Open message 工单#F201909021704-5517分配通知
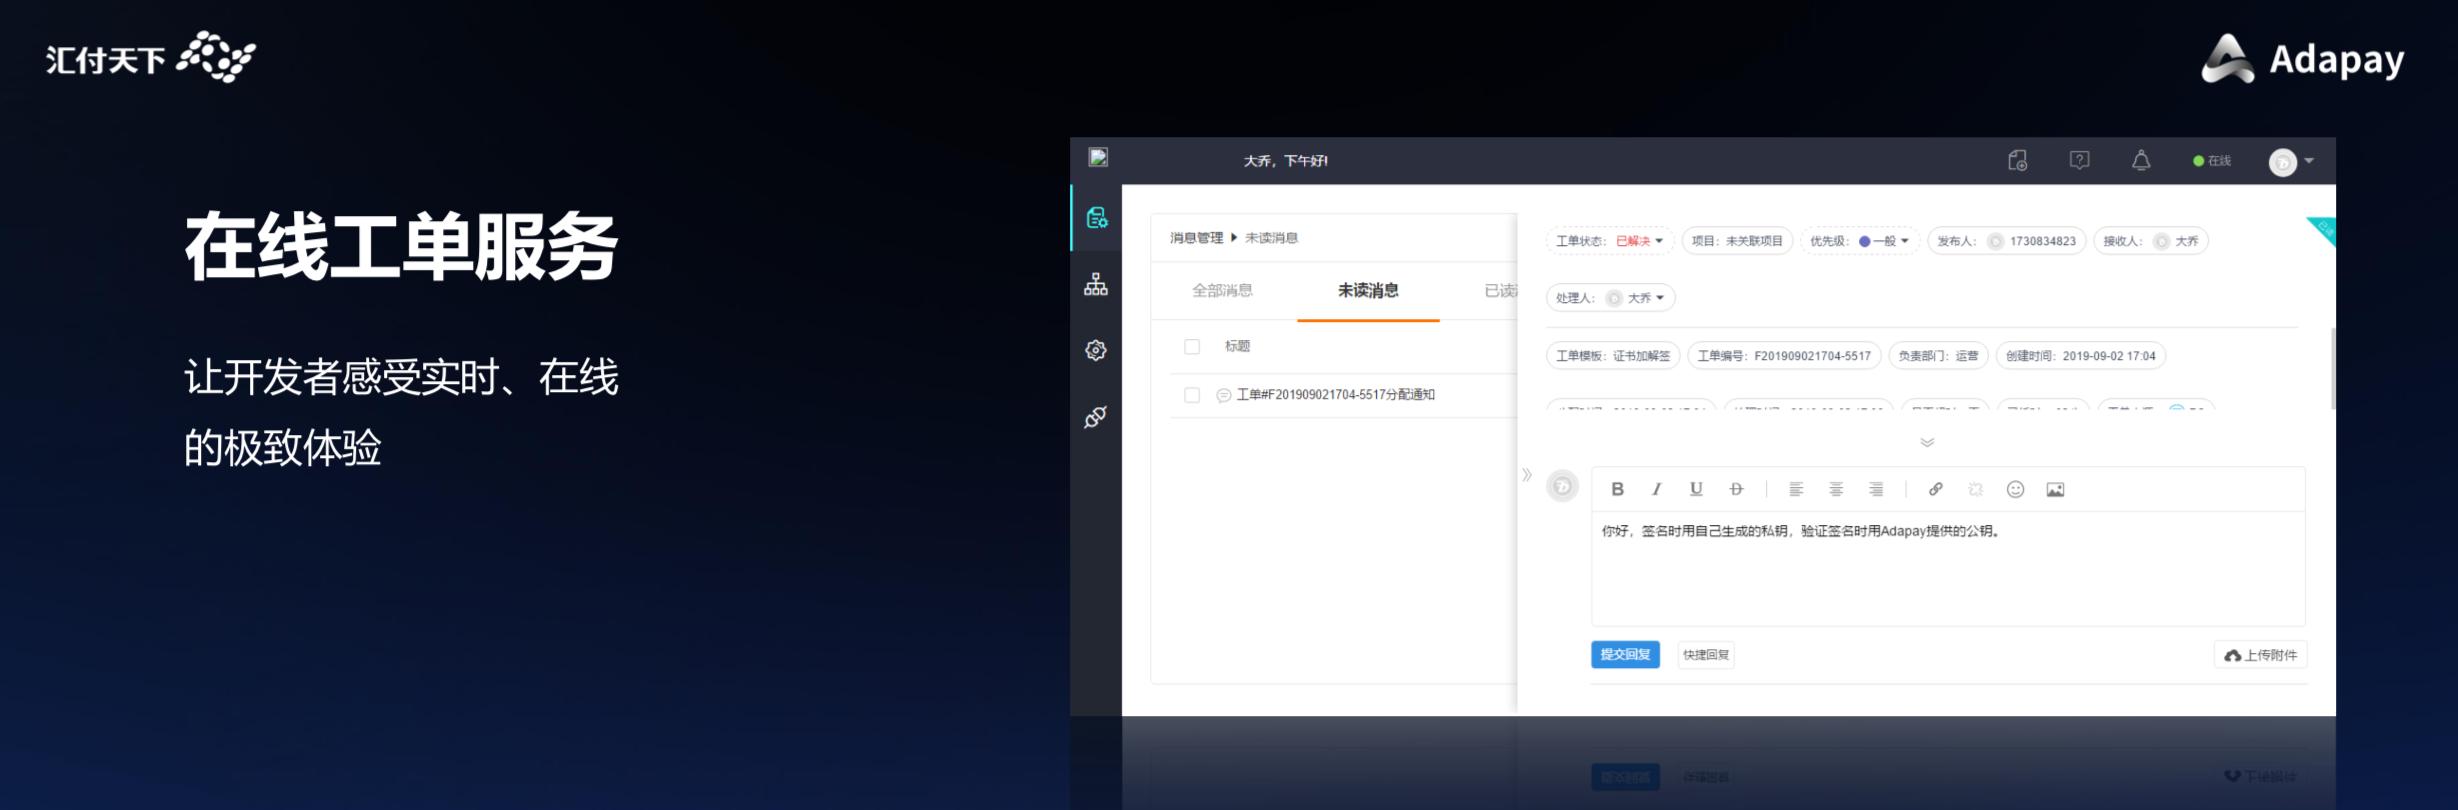The width and height of the screenshot is (2458, 810). click(x=1335, y=395)
